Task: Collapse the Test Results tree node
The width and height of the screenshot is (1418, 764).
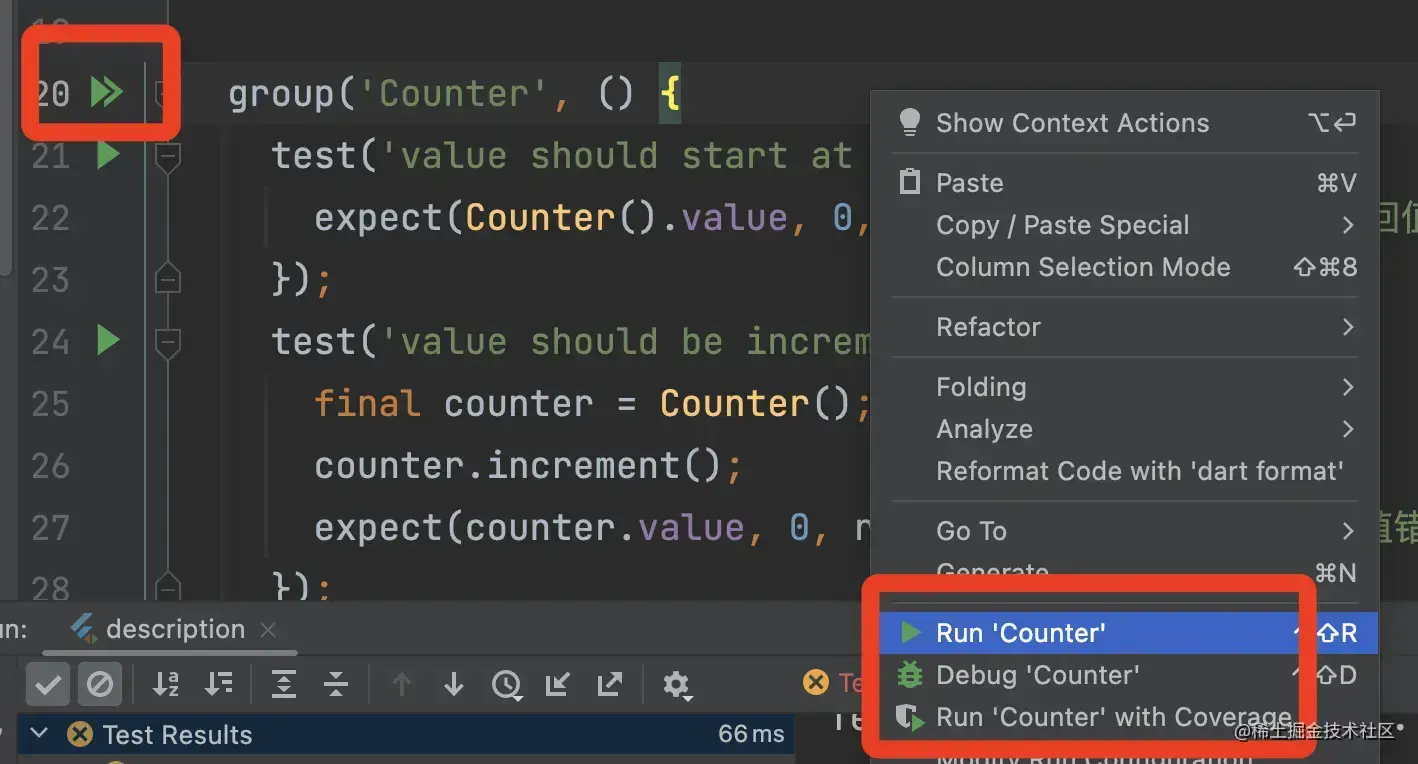Action: pos(40,733)
